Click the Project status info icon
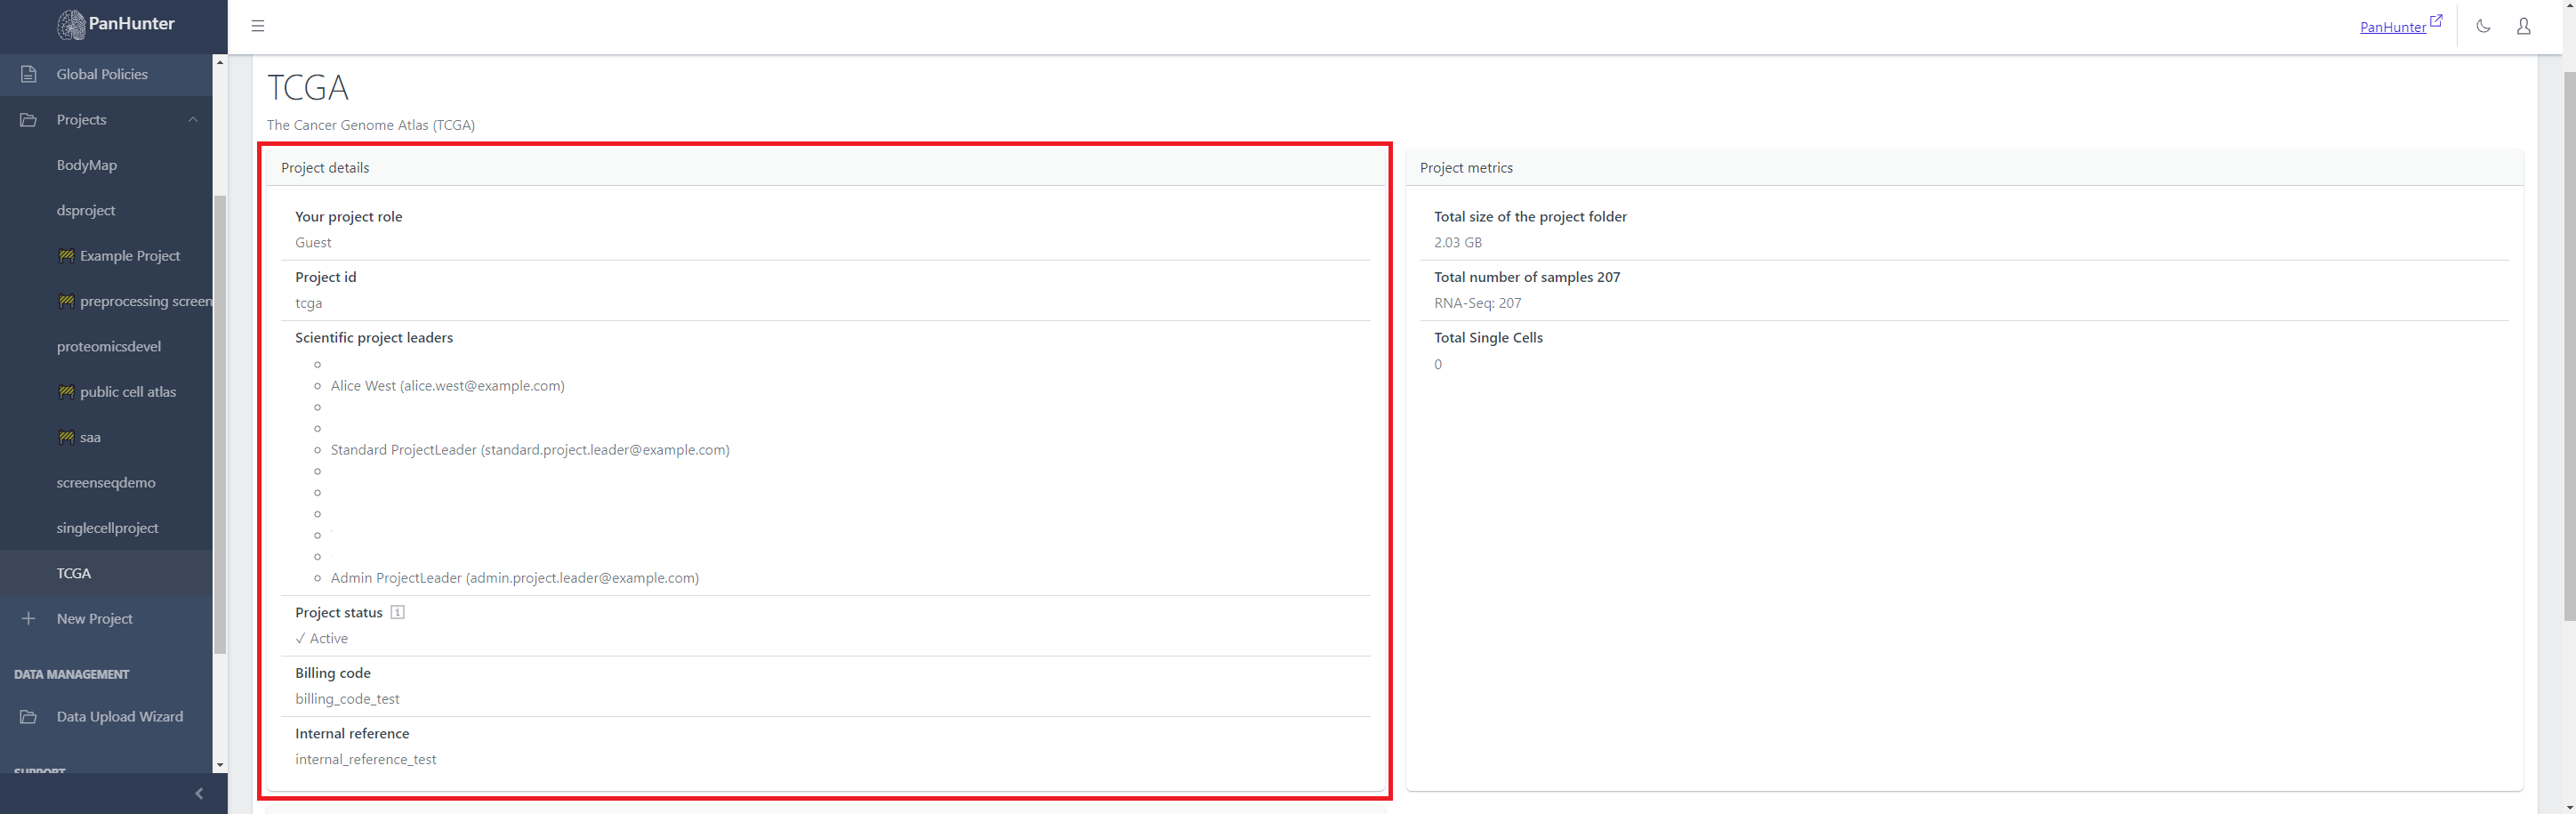 397,612
